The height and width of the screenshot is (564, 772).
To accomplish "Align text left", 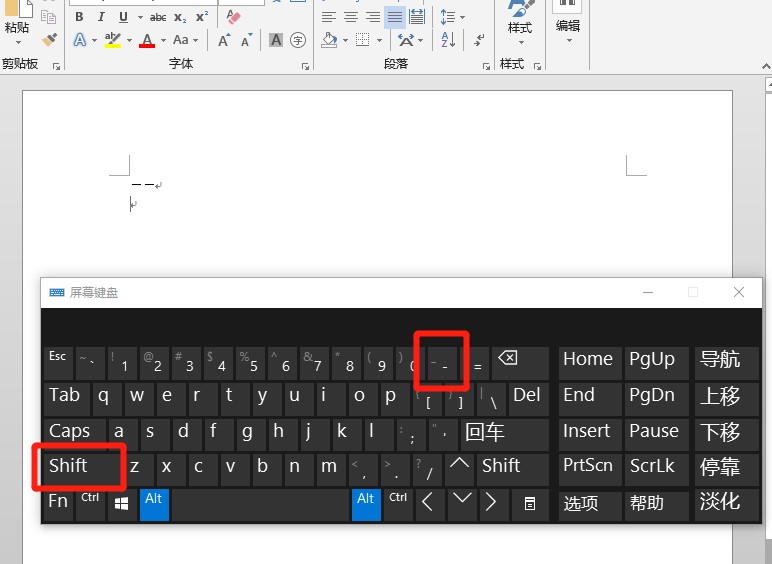I will 328,17.
